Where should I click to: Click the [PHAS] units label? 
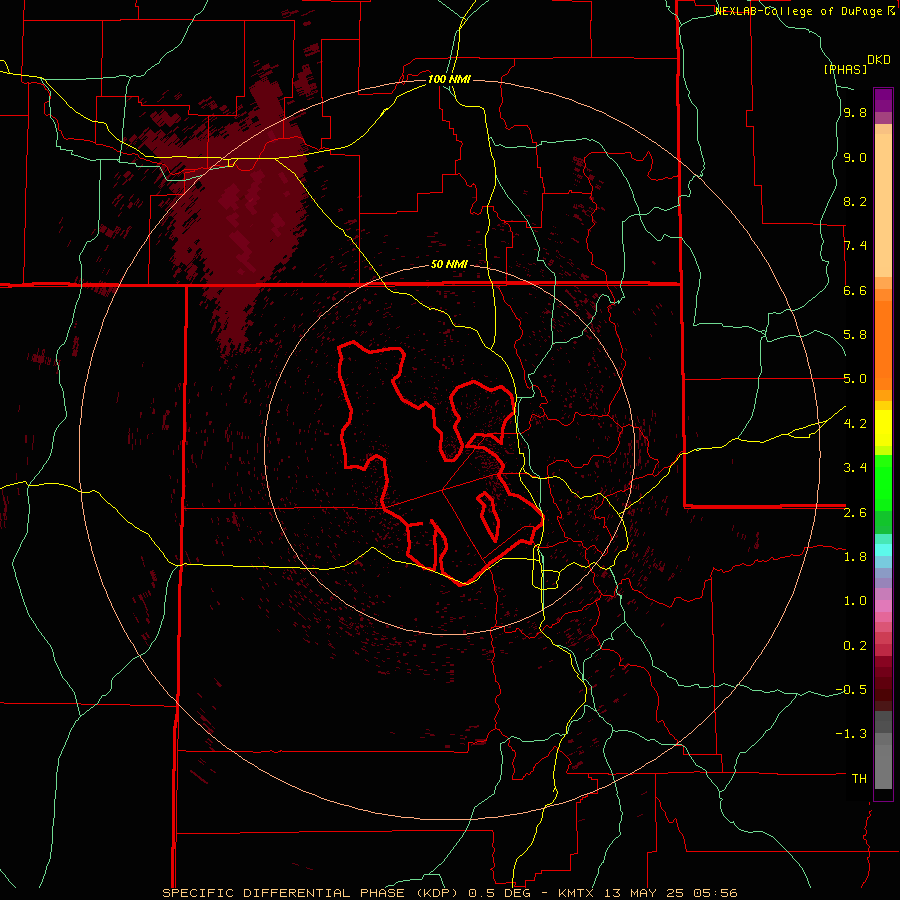click(845, 70)
